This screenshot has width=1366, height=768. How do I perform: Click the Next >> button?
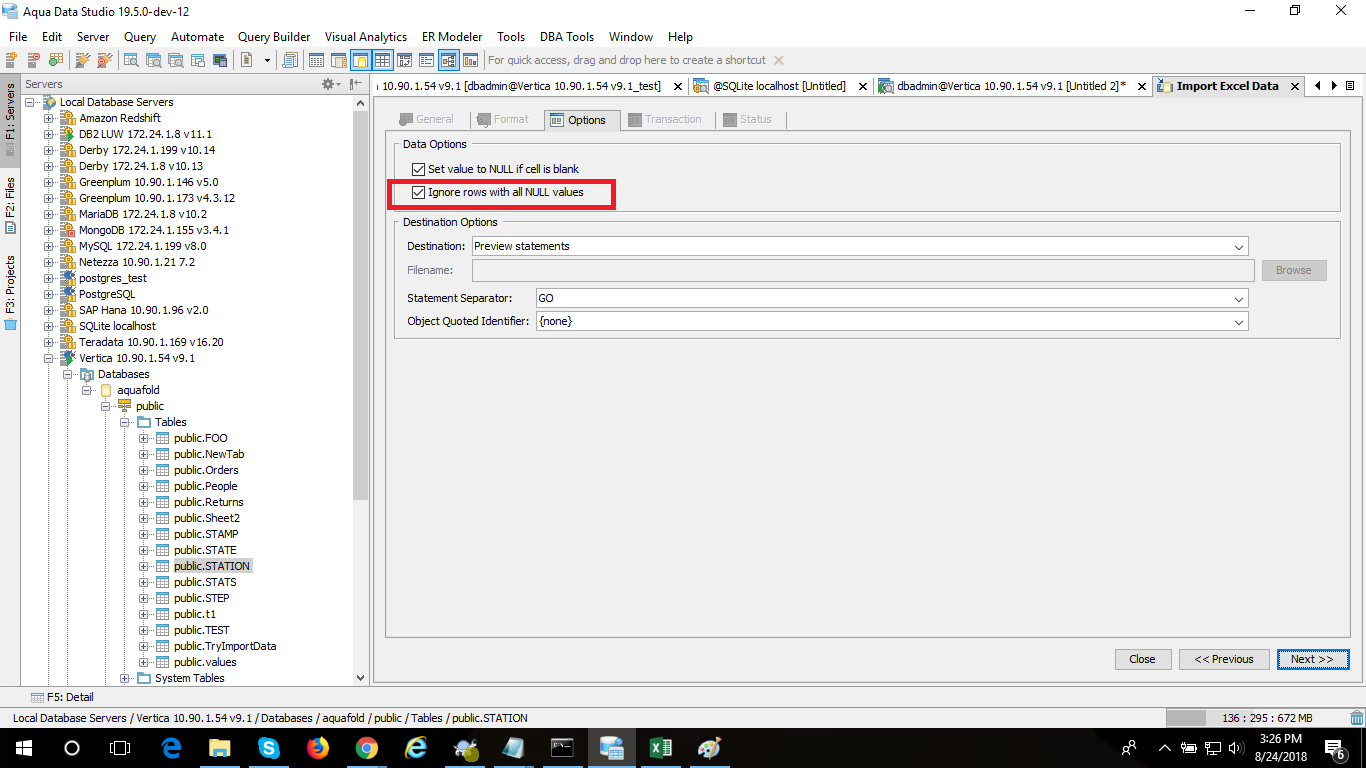(1312, 659)
